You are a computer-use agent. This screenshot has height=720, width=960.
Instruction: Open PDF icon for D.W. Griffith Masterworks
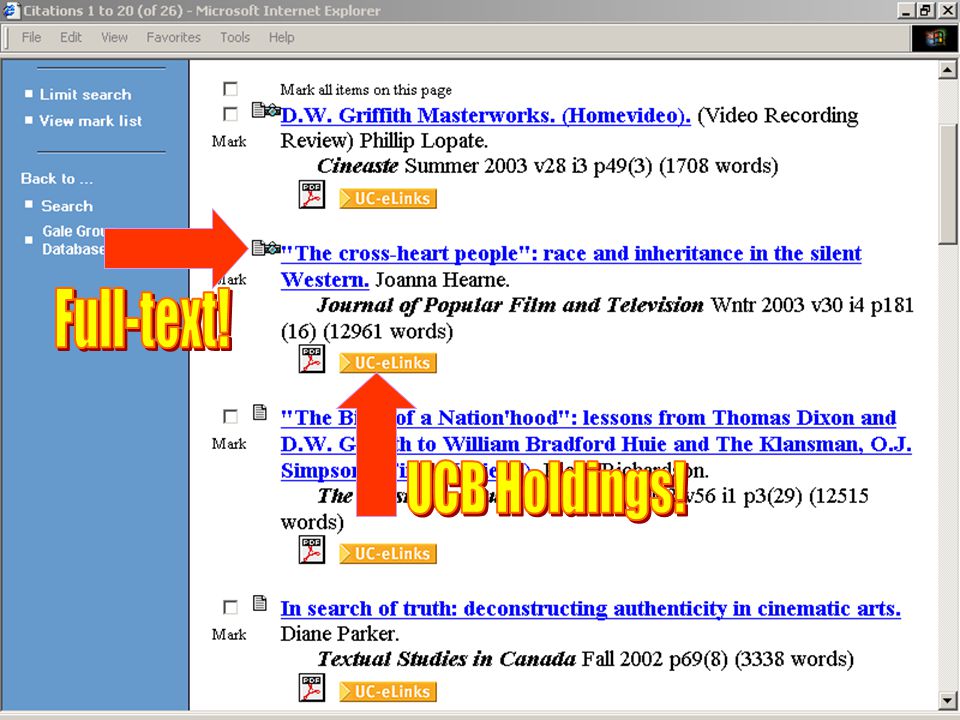[312, 195]
